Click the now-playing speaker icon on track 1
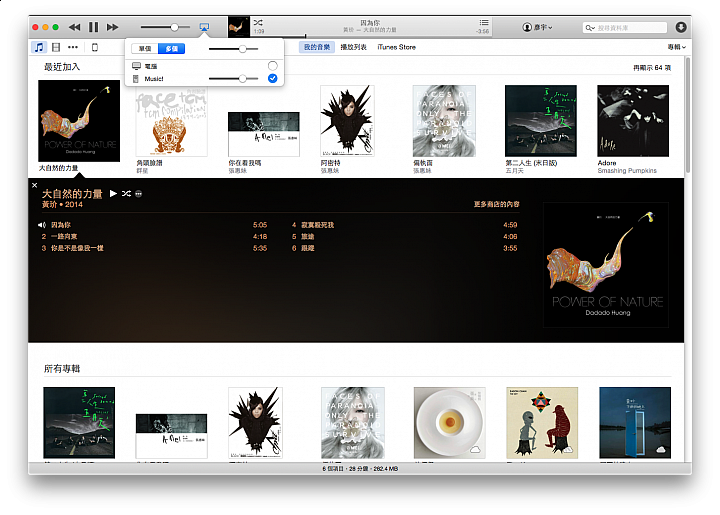Image resolution: width=720 pixels, height=515 pixels. point(42,225)
